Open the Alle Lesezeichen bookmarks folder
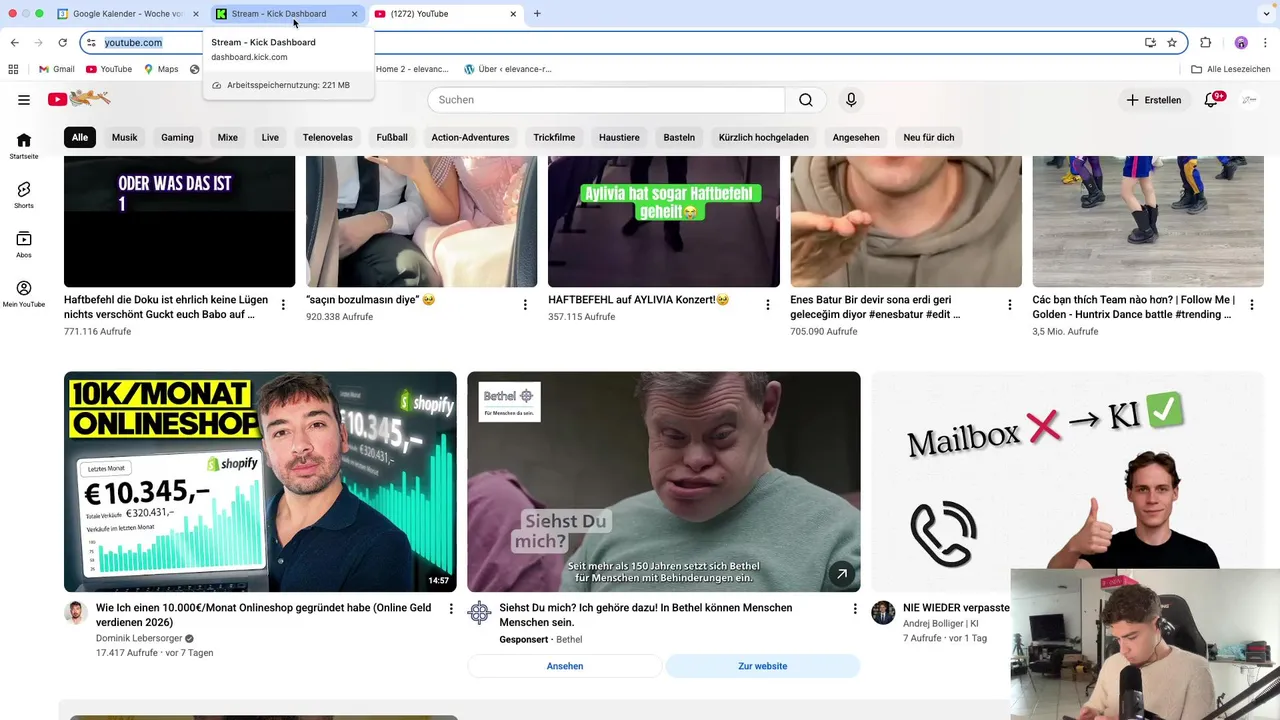 pyautogui.click(x=1230, y=69)
